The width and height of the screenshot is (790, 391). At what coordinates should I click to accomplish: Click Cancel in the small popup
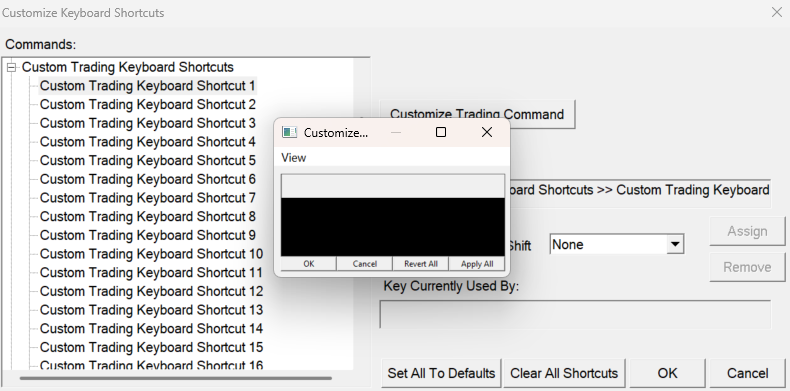pos(365,264)
